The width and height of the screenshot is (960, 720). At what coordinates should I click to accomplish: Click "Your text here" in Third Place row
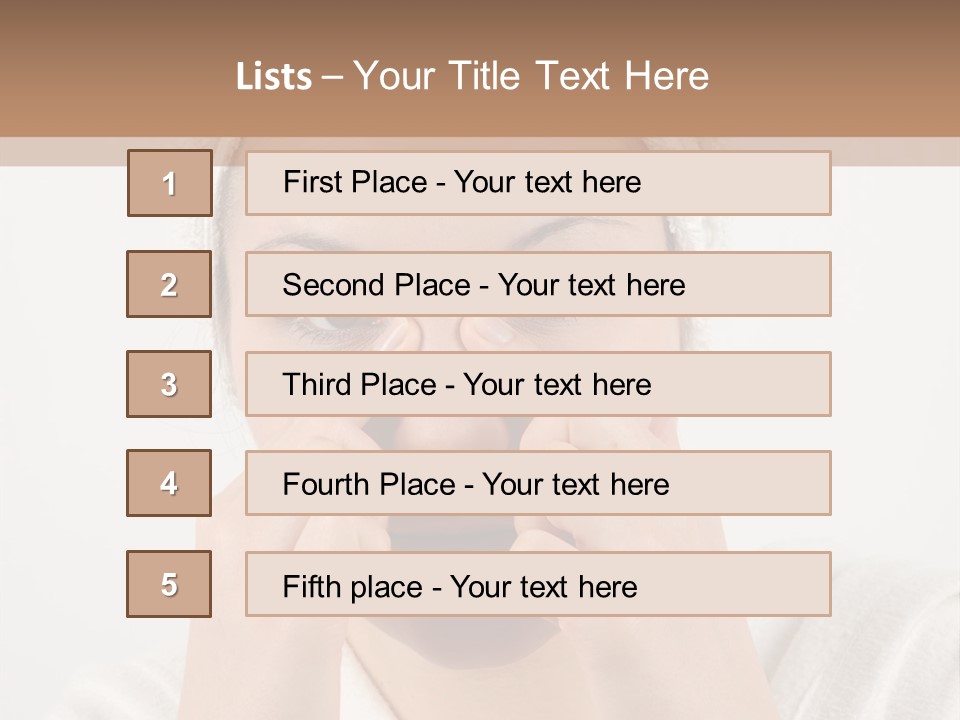click(x=557, y=385)
